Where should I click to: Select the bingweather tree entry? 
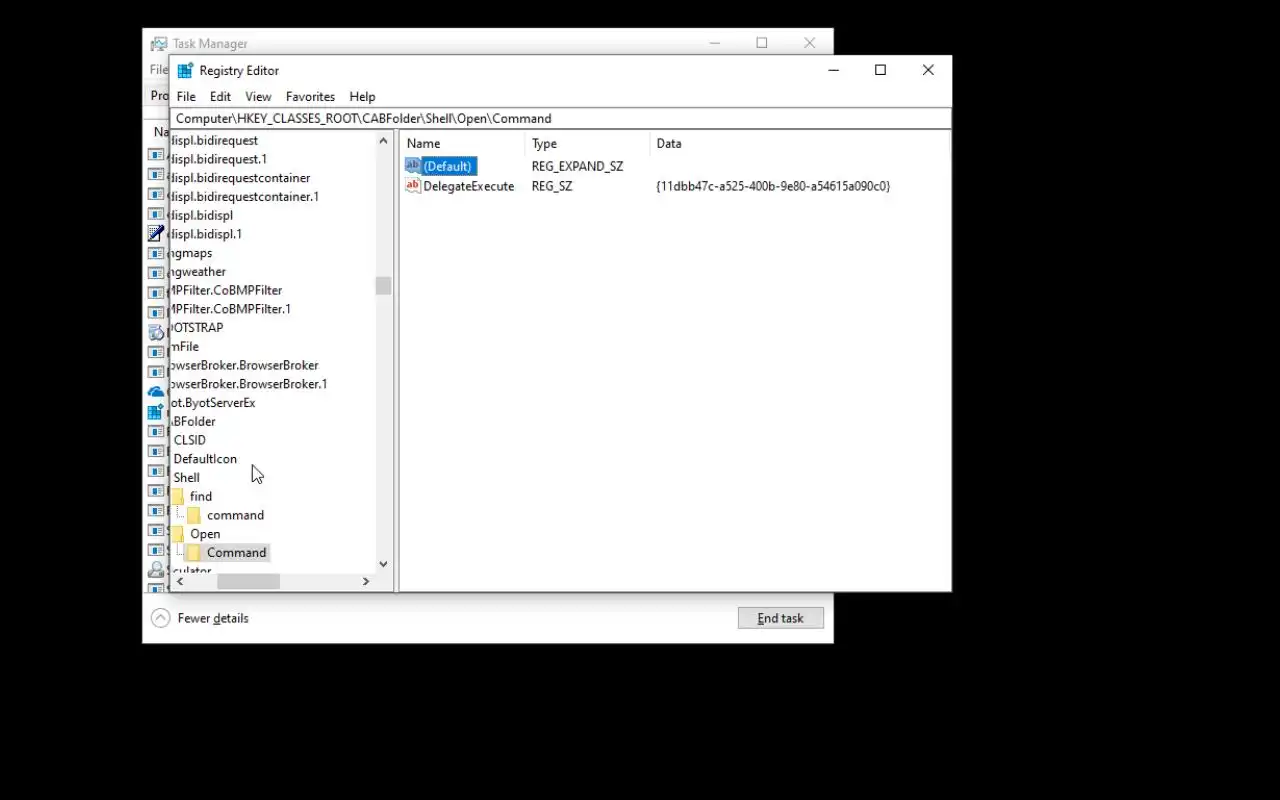[198, 272]
